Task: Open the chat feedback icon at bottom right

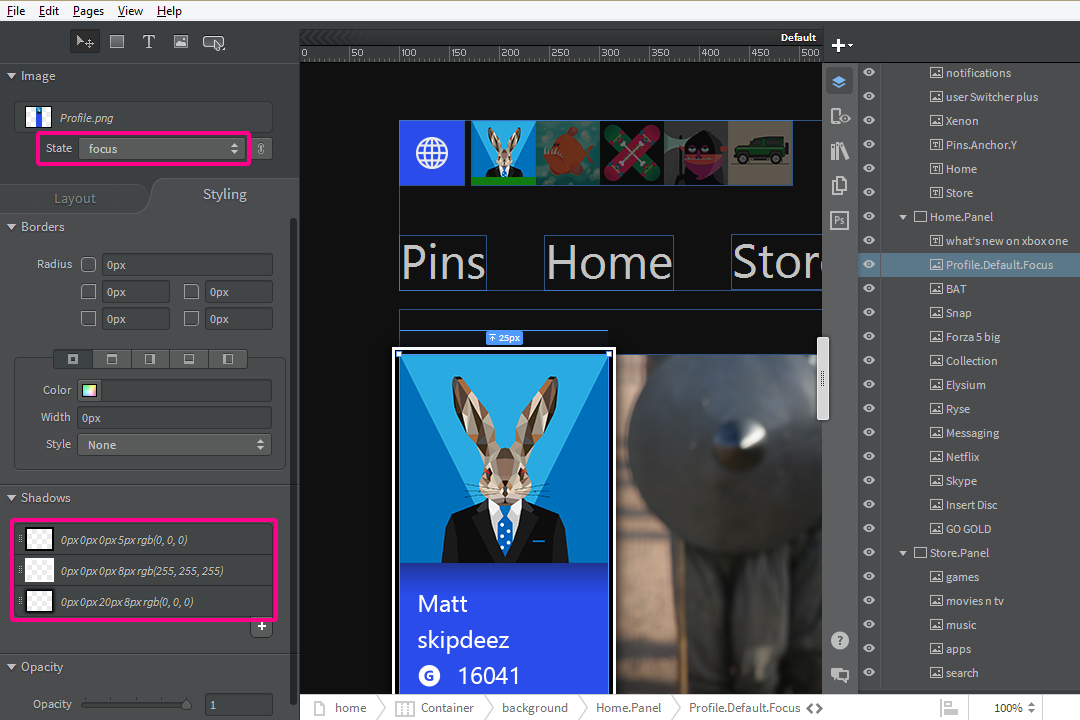Action: 839,676
